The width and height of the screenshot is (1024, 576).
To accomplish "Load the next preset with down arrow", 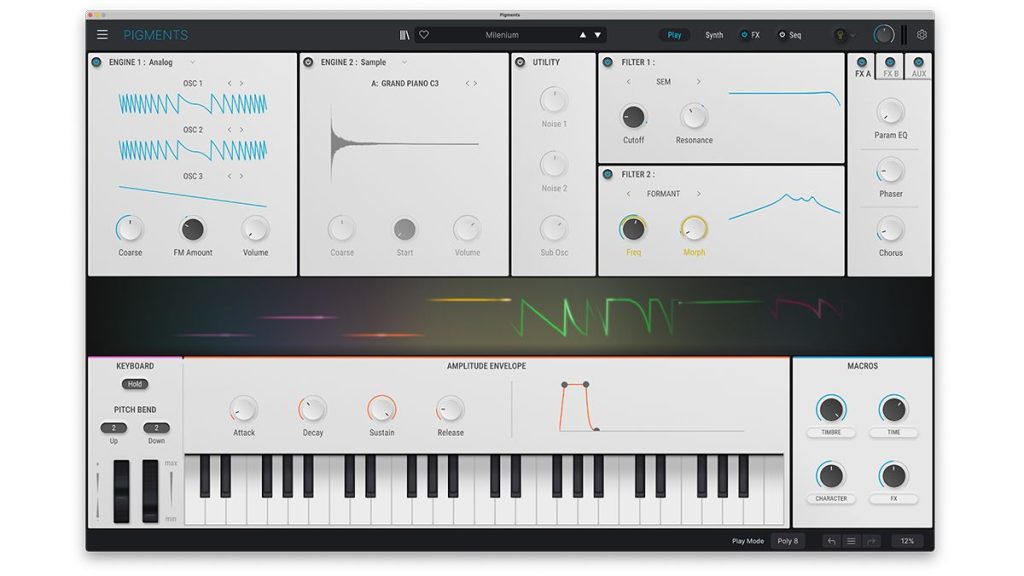I will click(598, 35).
